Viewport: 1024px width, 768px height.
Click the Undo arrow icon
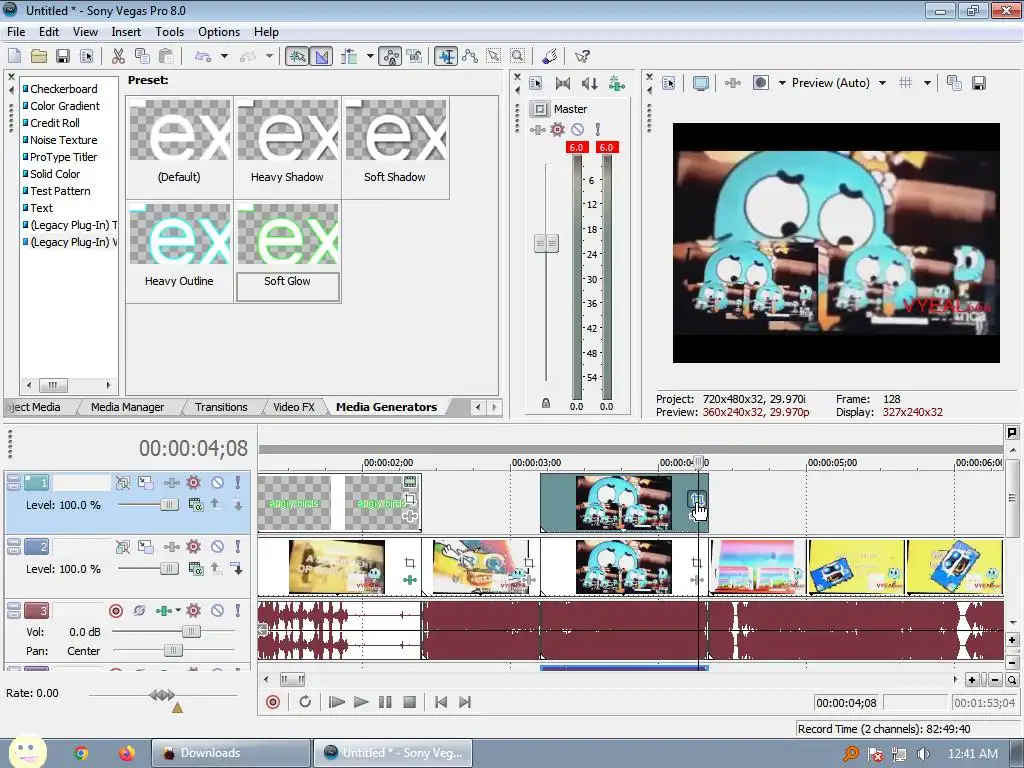(x=203, y=56)
